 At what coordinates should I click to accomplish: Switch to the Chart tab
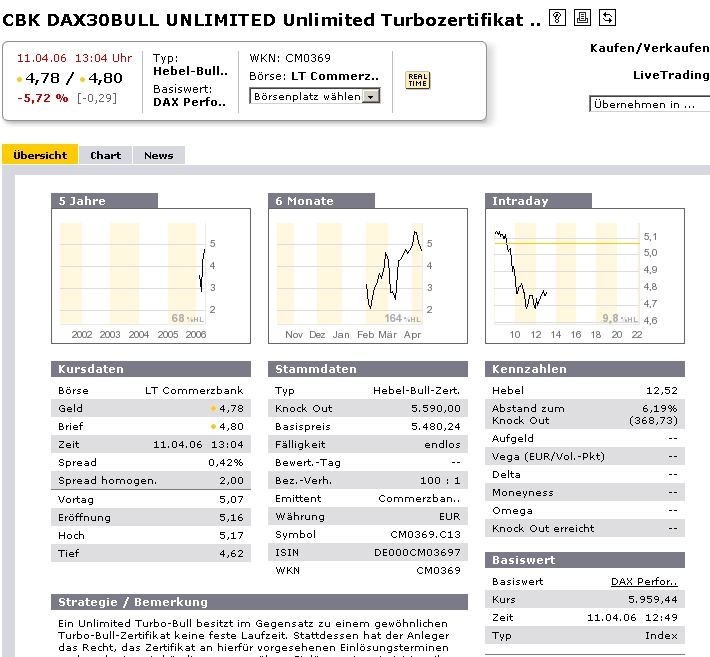coord(106,155)
